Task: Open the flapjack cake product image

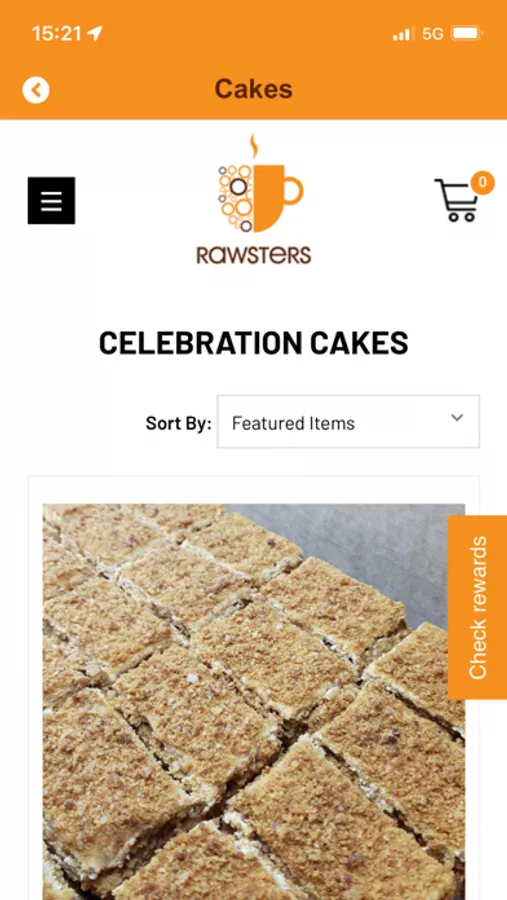Action: tap(254, 701)
